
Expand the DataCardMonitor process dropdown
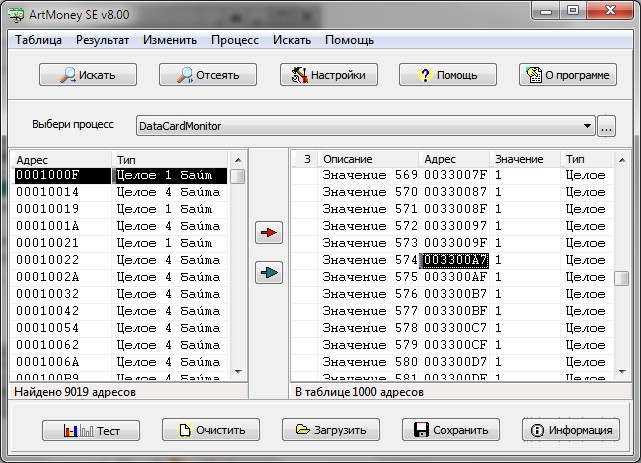point(587,126)
